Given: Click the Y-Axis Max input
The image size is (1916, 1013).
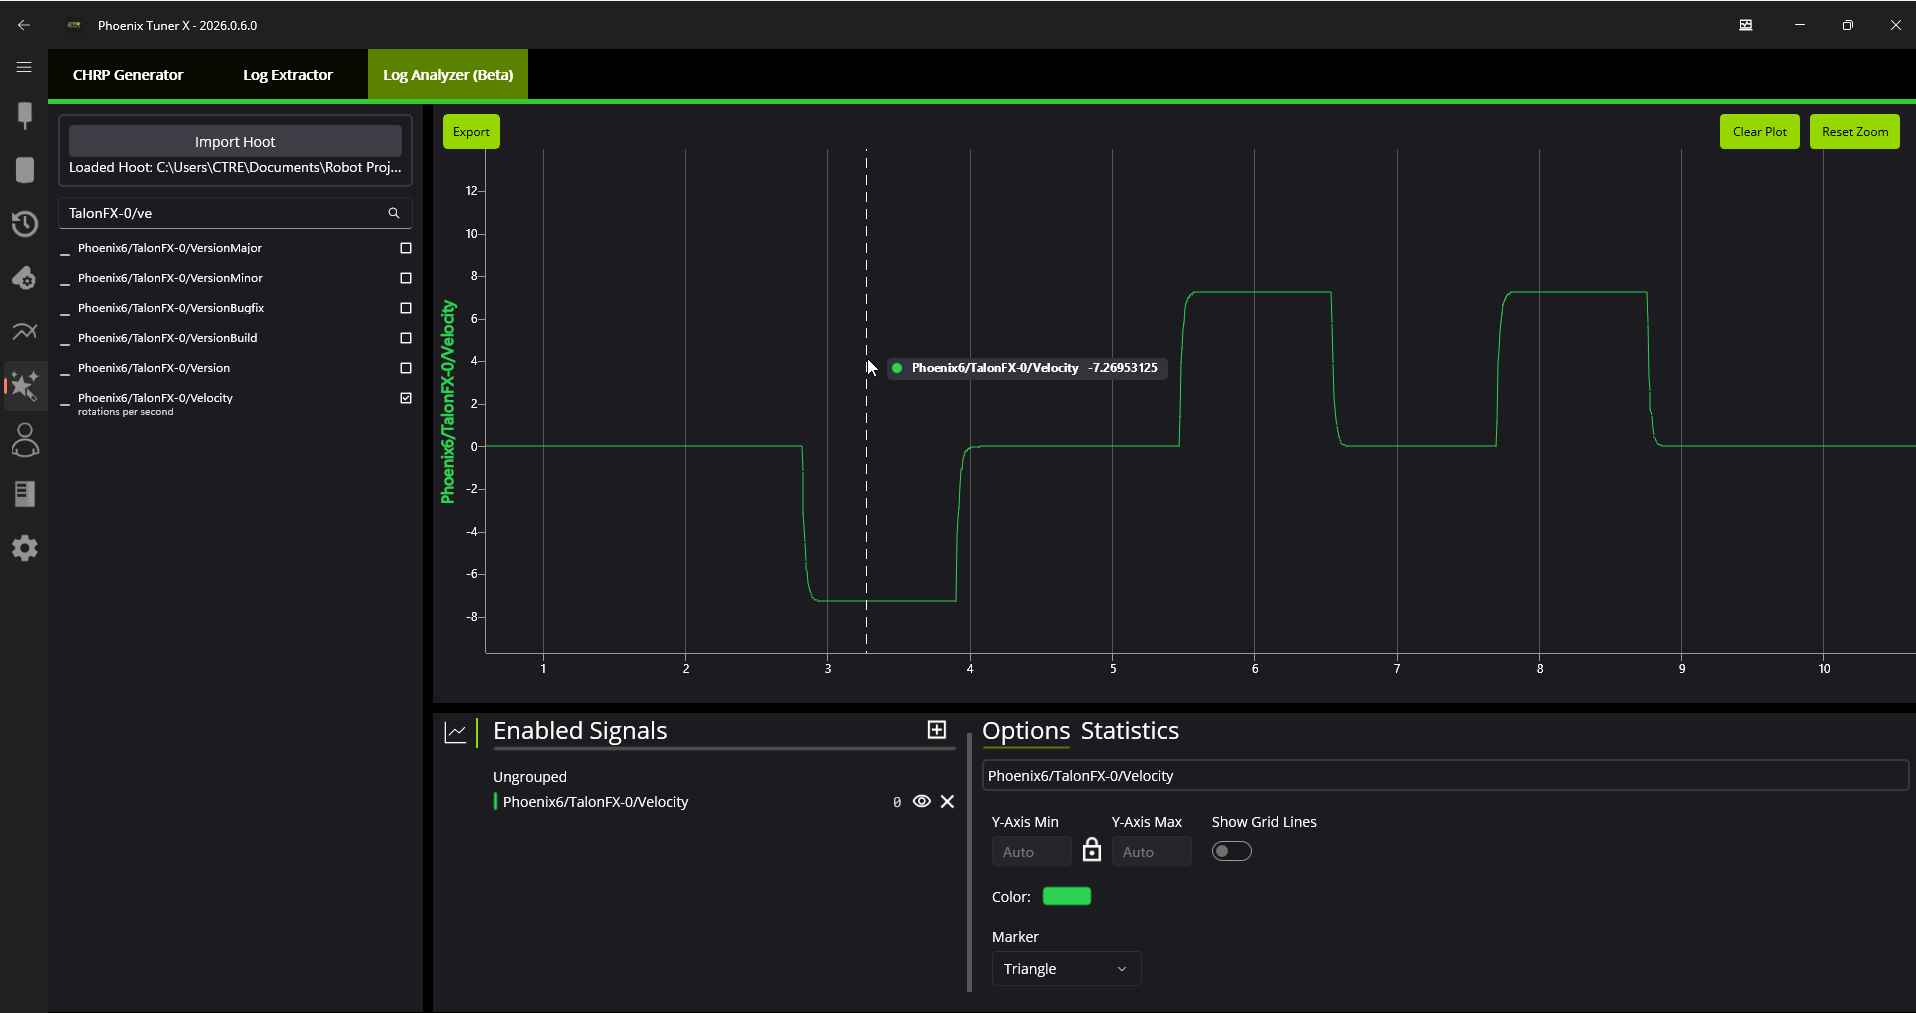Looking at the screenshot, I should coord(1151,852).
